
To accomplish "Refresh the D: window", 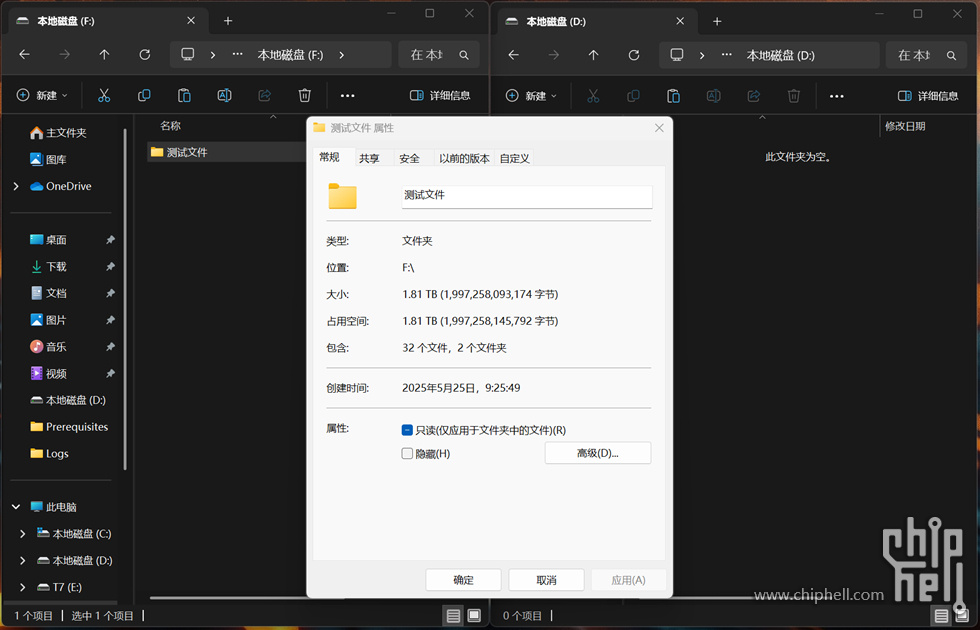I will coord(634,55).
